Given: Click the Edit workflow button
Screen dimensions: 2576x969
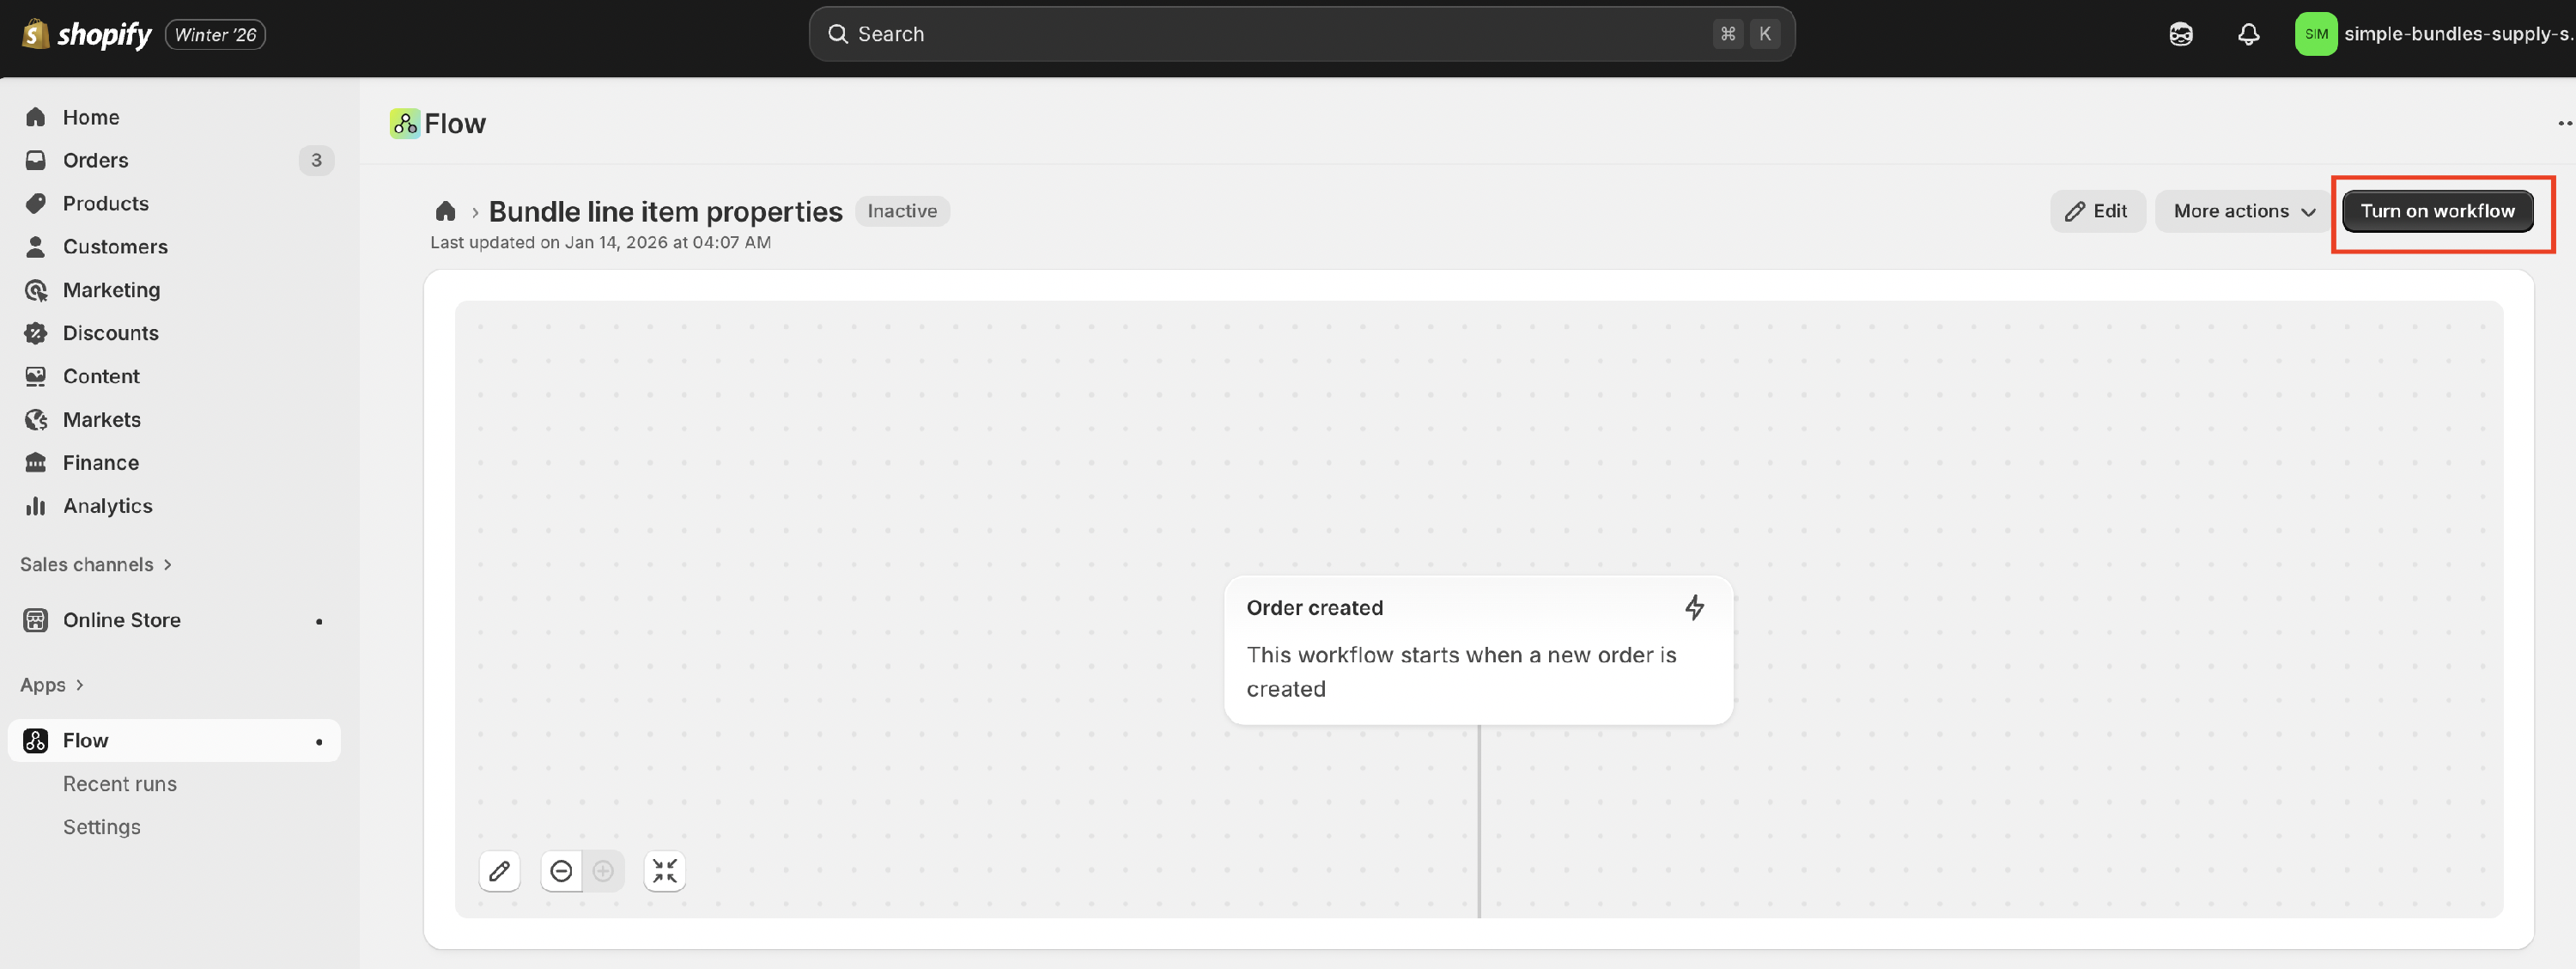Looking at the screenshot, I should click(2097, 211).
